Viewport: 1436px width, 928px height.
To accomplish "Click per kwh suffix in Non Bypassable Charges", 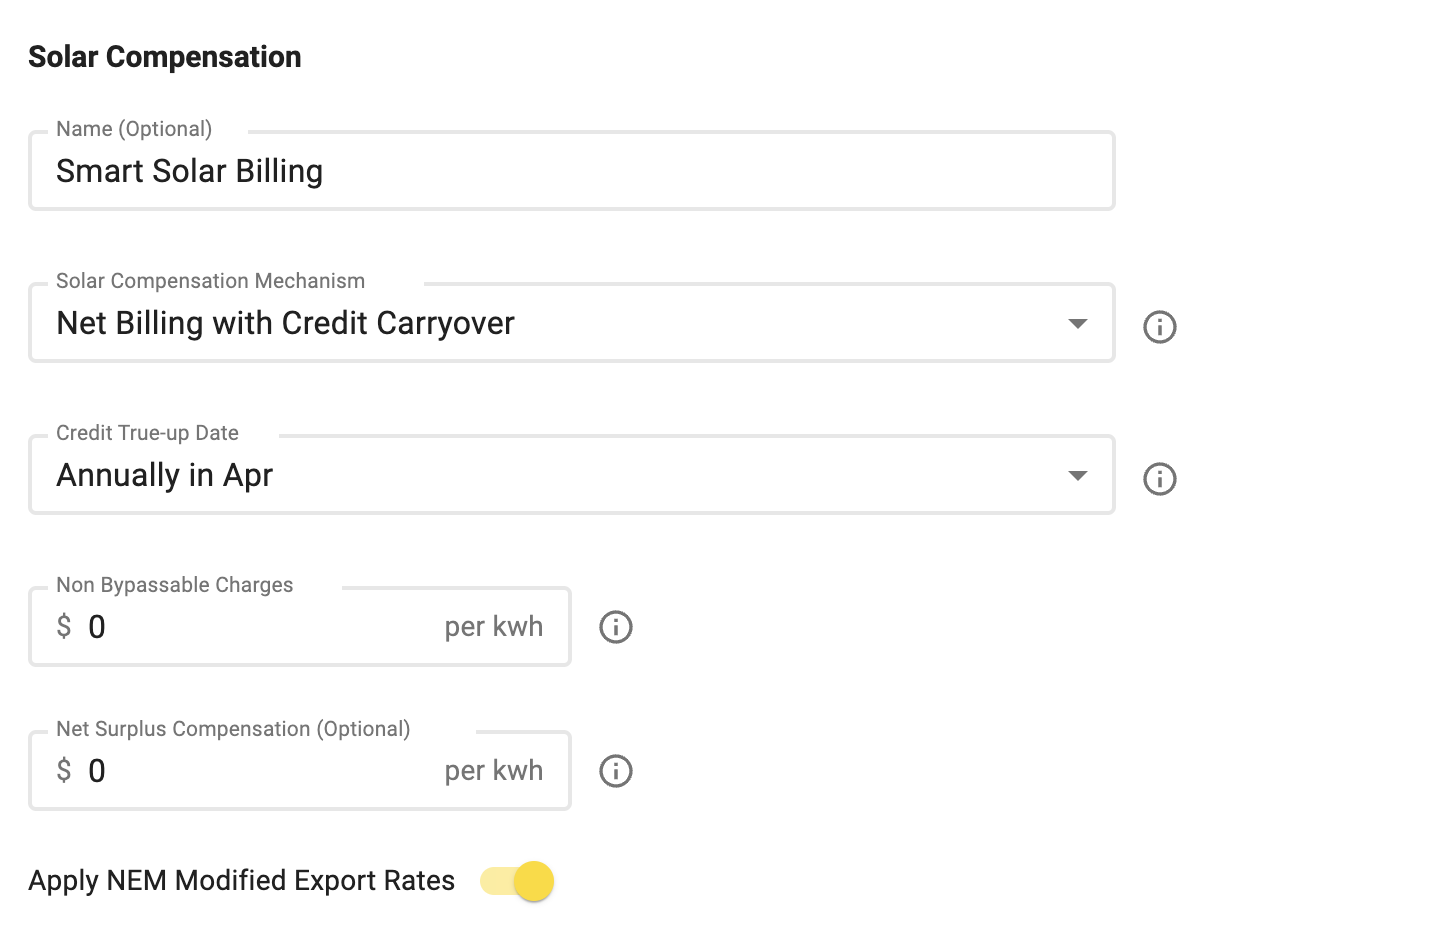I will [x=494, y=627].
